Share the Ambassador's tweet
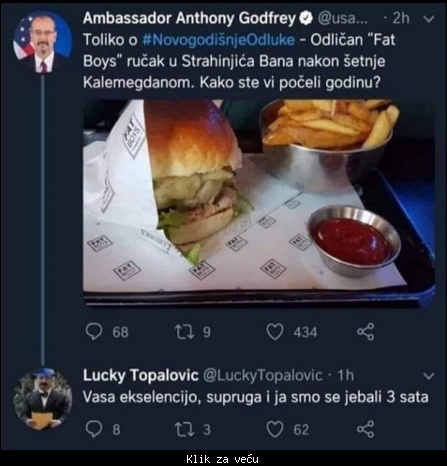Image resolution: width=447 pixels, height=466 pixels. 366,332
